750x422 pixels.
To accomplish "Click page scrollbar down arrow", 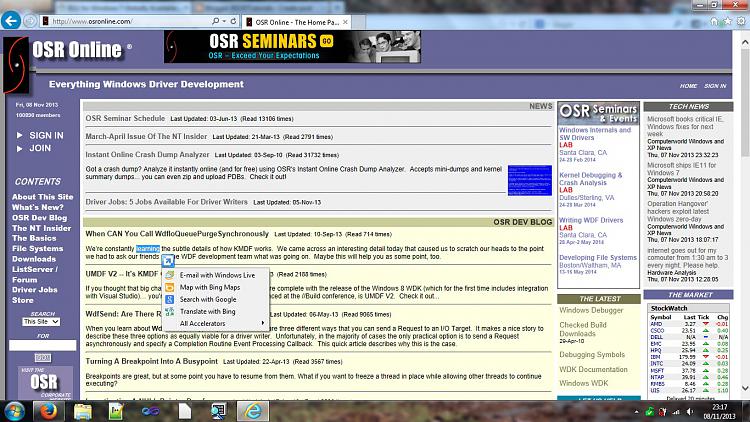I will click(745, 388).
